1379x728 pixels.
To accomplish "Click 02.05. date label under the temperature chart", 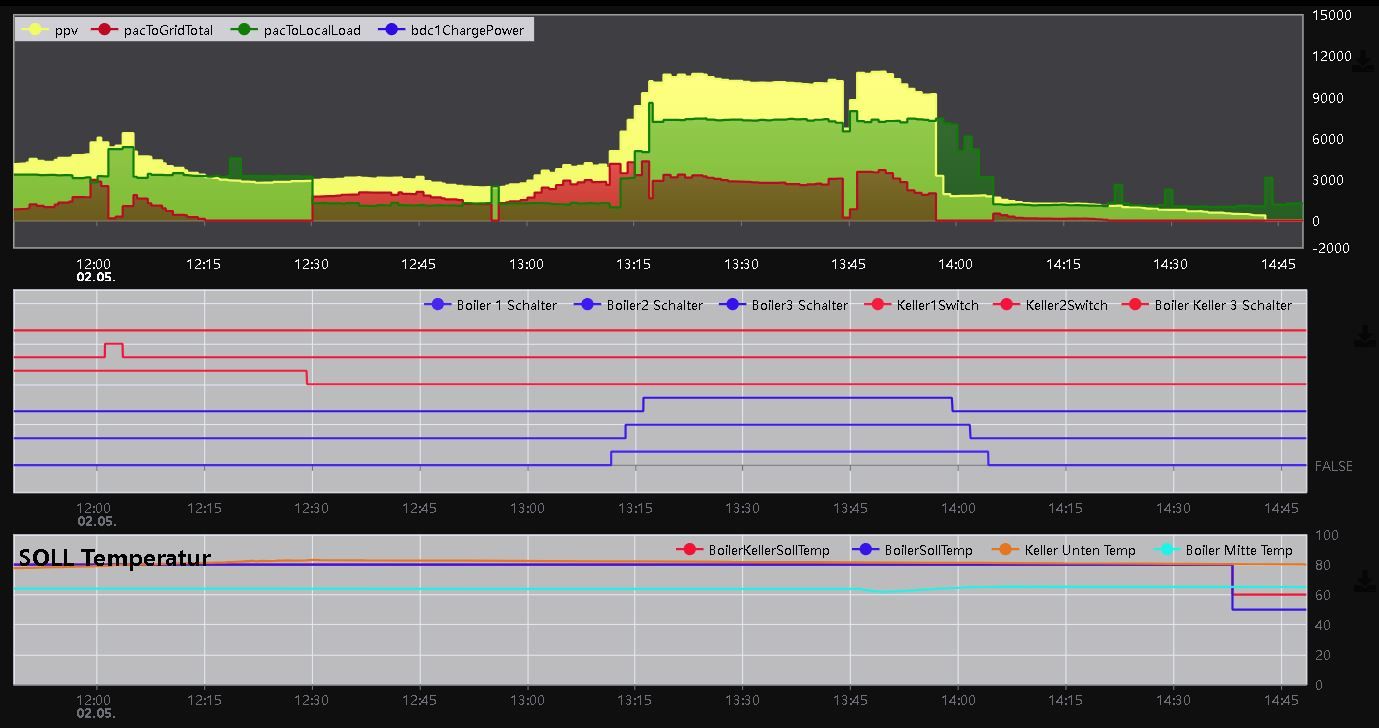I will coord(97,714).
